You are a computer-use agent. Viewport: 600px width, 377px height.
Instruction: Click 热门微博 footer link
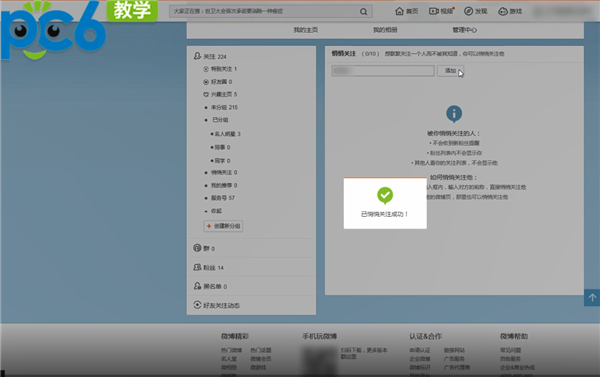point(231,350)
